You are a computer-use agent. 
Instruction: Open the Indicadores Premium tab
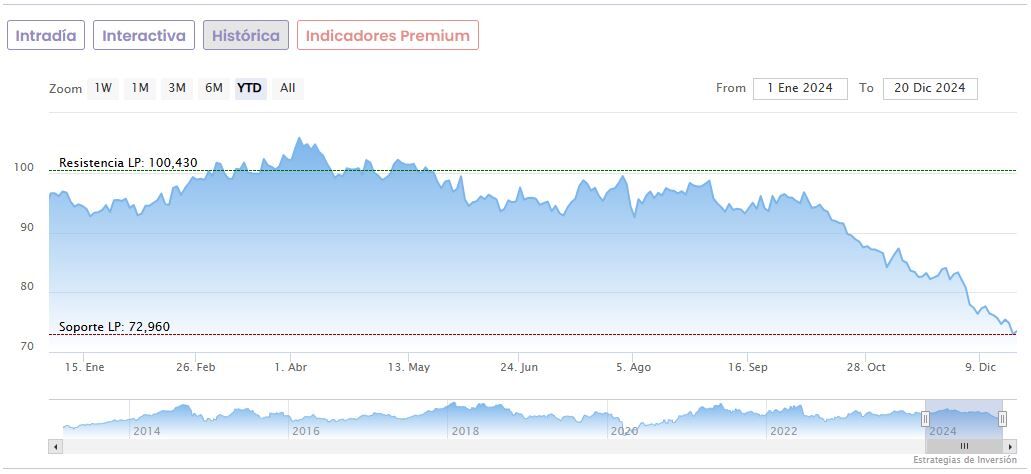387,35
